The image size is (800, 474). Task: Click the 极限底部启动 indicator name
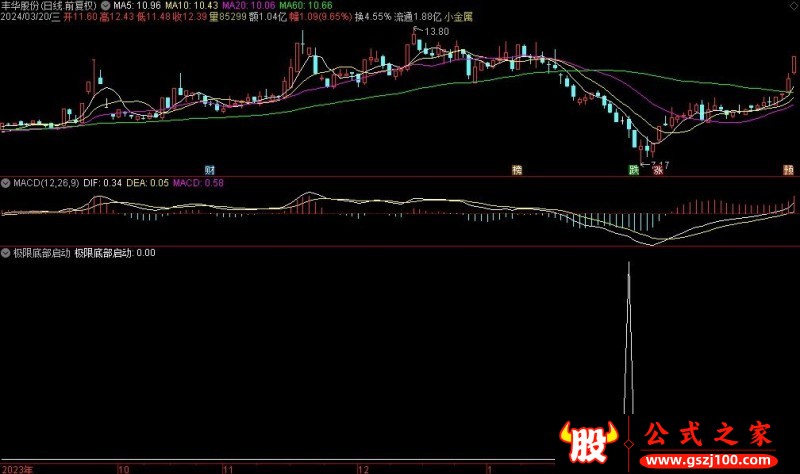(41, 253)
